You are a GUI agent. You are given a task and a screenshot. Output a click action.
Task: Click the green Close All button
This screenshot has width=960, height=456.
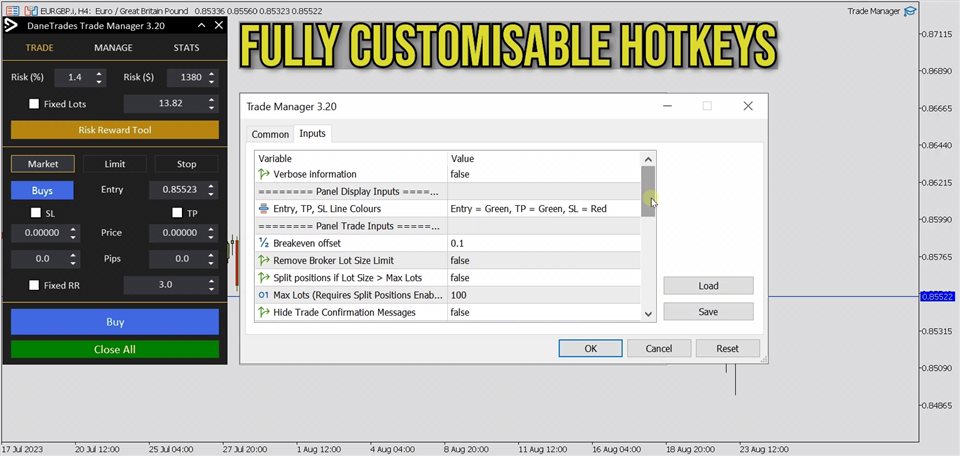coord(114,349)
